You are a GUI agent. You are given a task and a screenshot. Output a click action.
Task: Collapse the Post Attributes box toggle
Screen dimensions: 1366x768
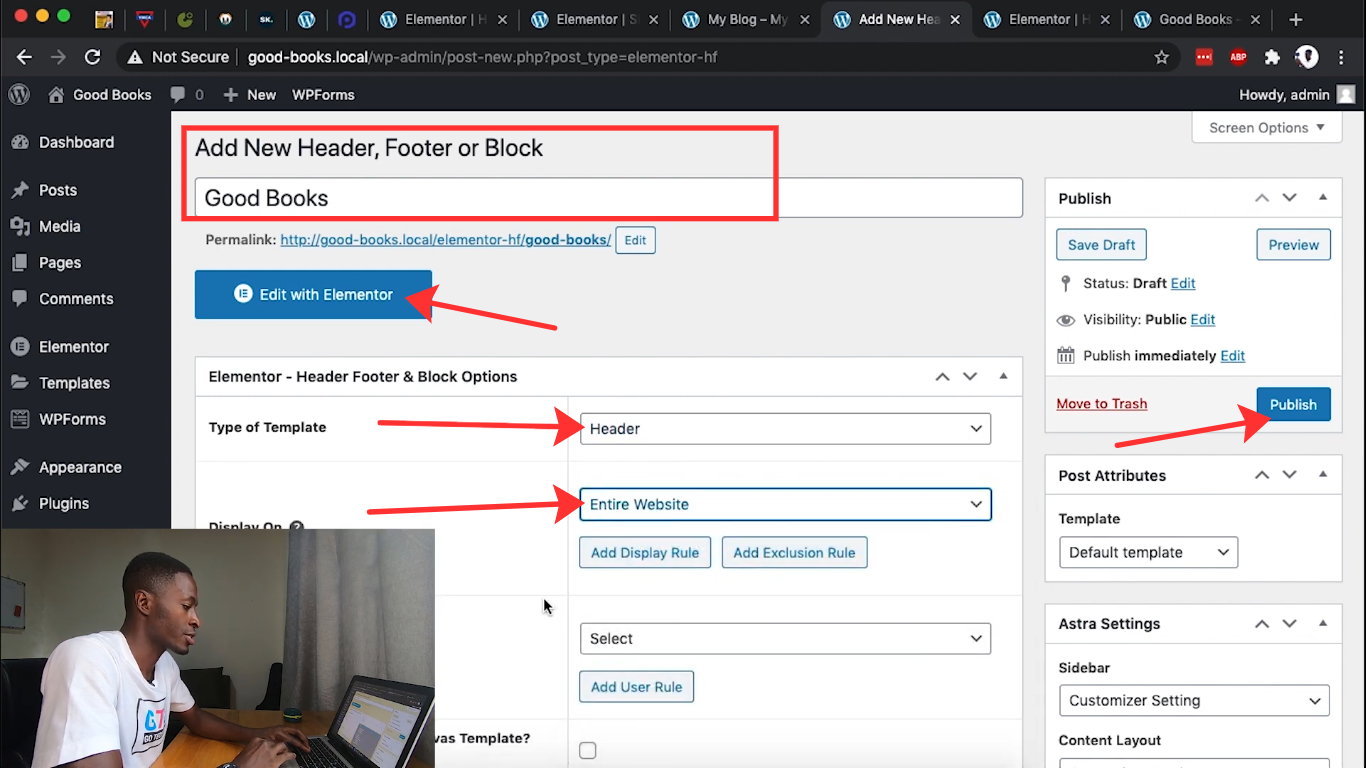(x=1323, y=475)
